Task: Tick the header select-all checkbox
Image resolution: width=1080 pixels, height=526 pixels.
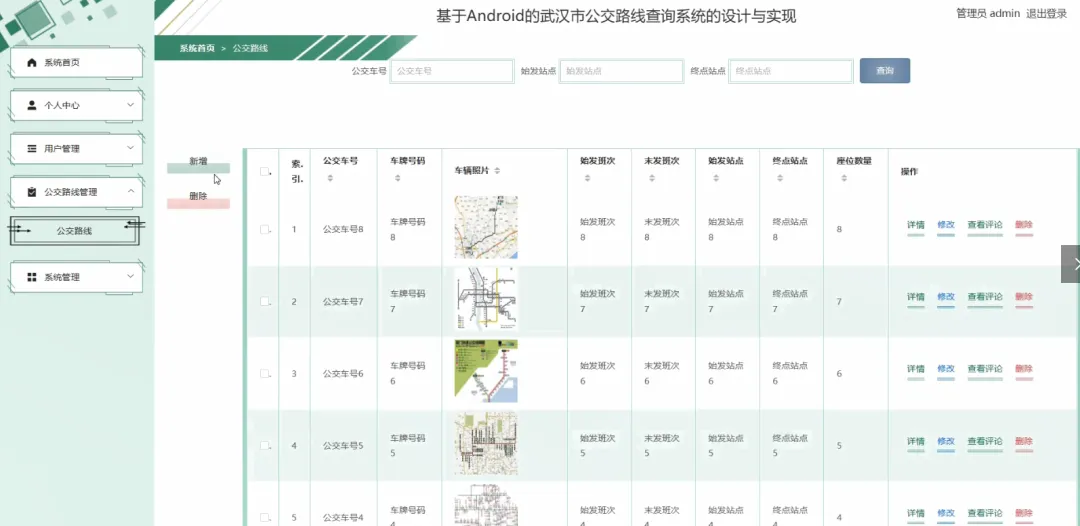Action: click(x=264, y=171)
